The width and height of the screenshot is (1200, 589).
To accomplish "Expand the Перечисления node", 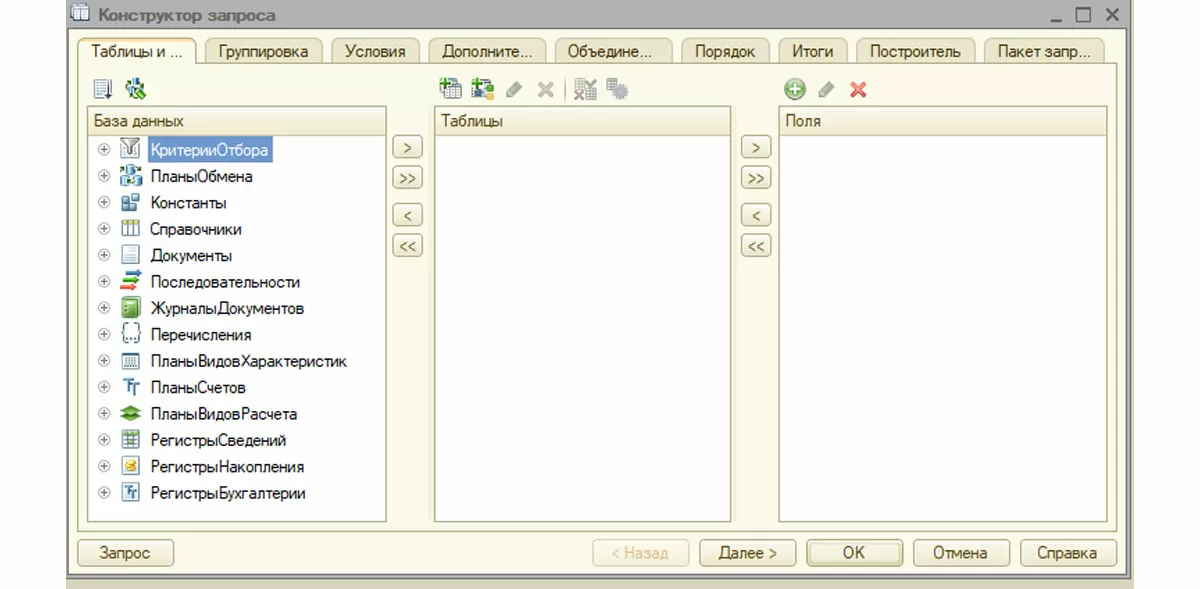I will coord(103,335).
